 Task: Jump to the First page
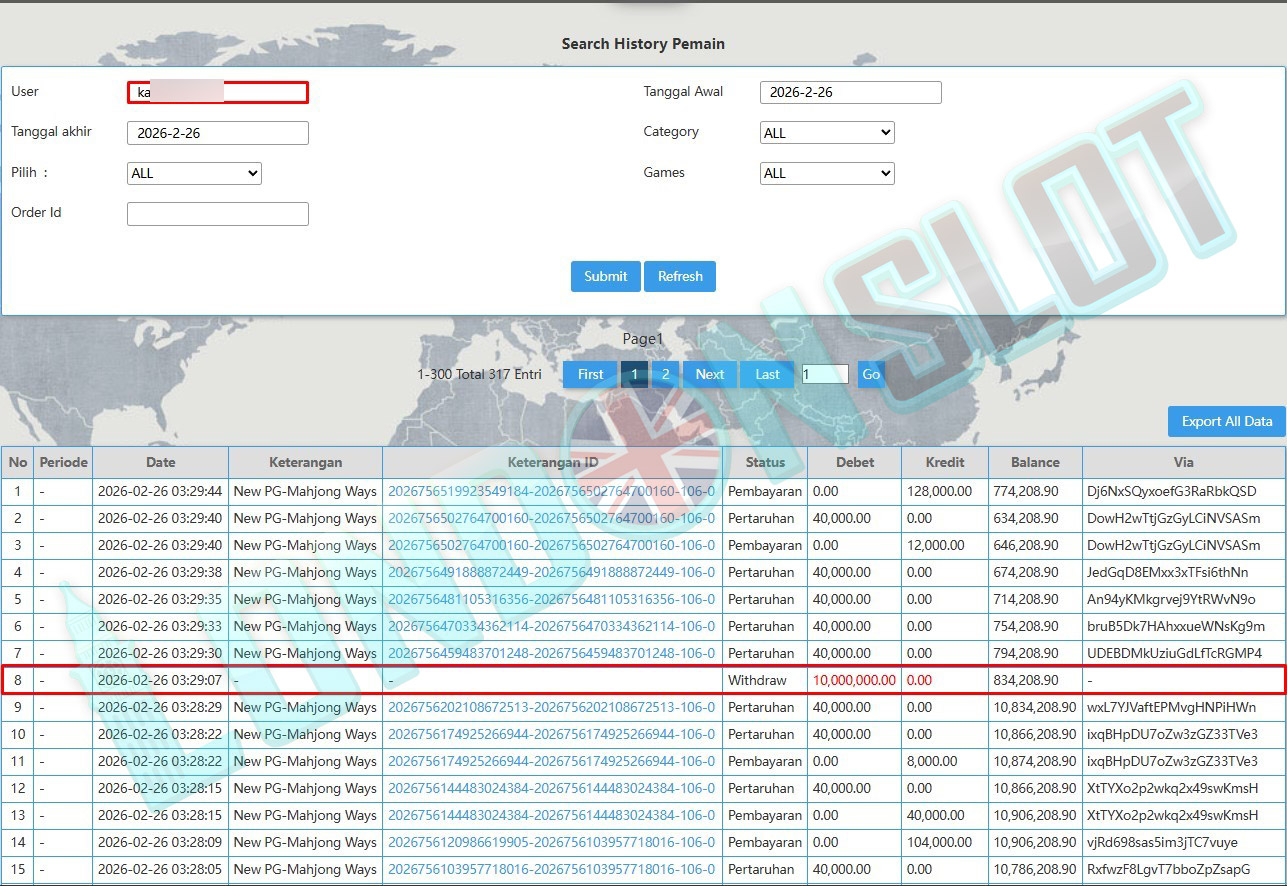[x=590, y=374]
